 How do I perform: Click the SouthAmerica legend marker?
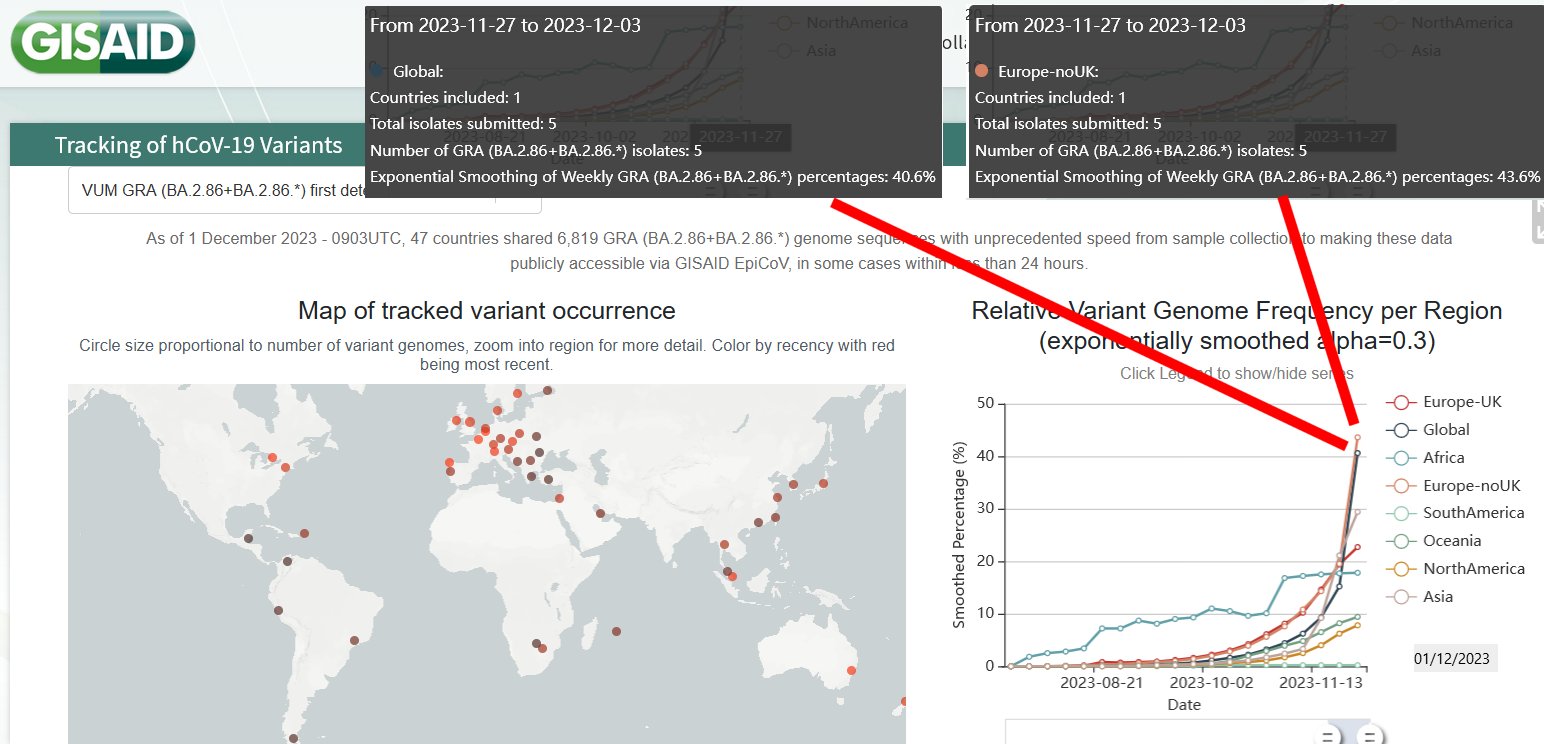coord(1400,513)
